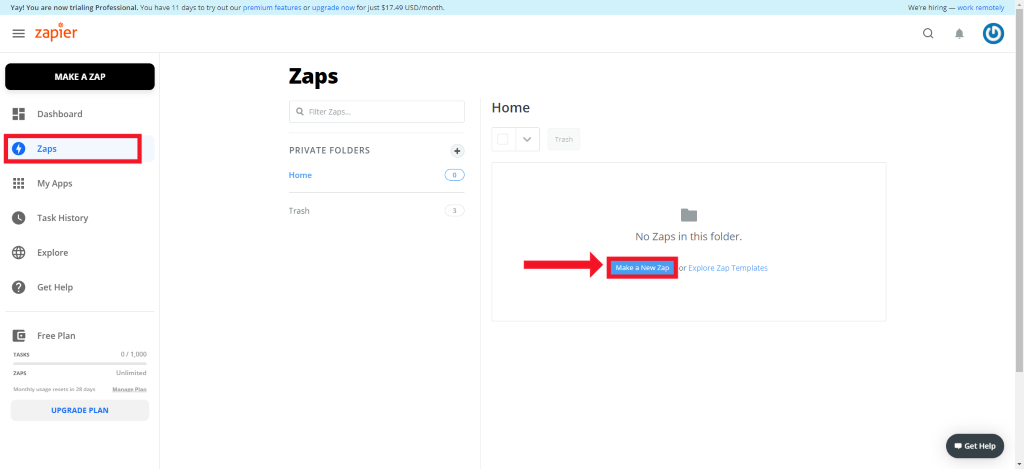Open search with the magnifier icon

[x=928, y=34]
